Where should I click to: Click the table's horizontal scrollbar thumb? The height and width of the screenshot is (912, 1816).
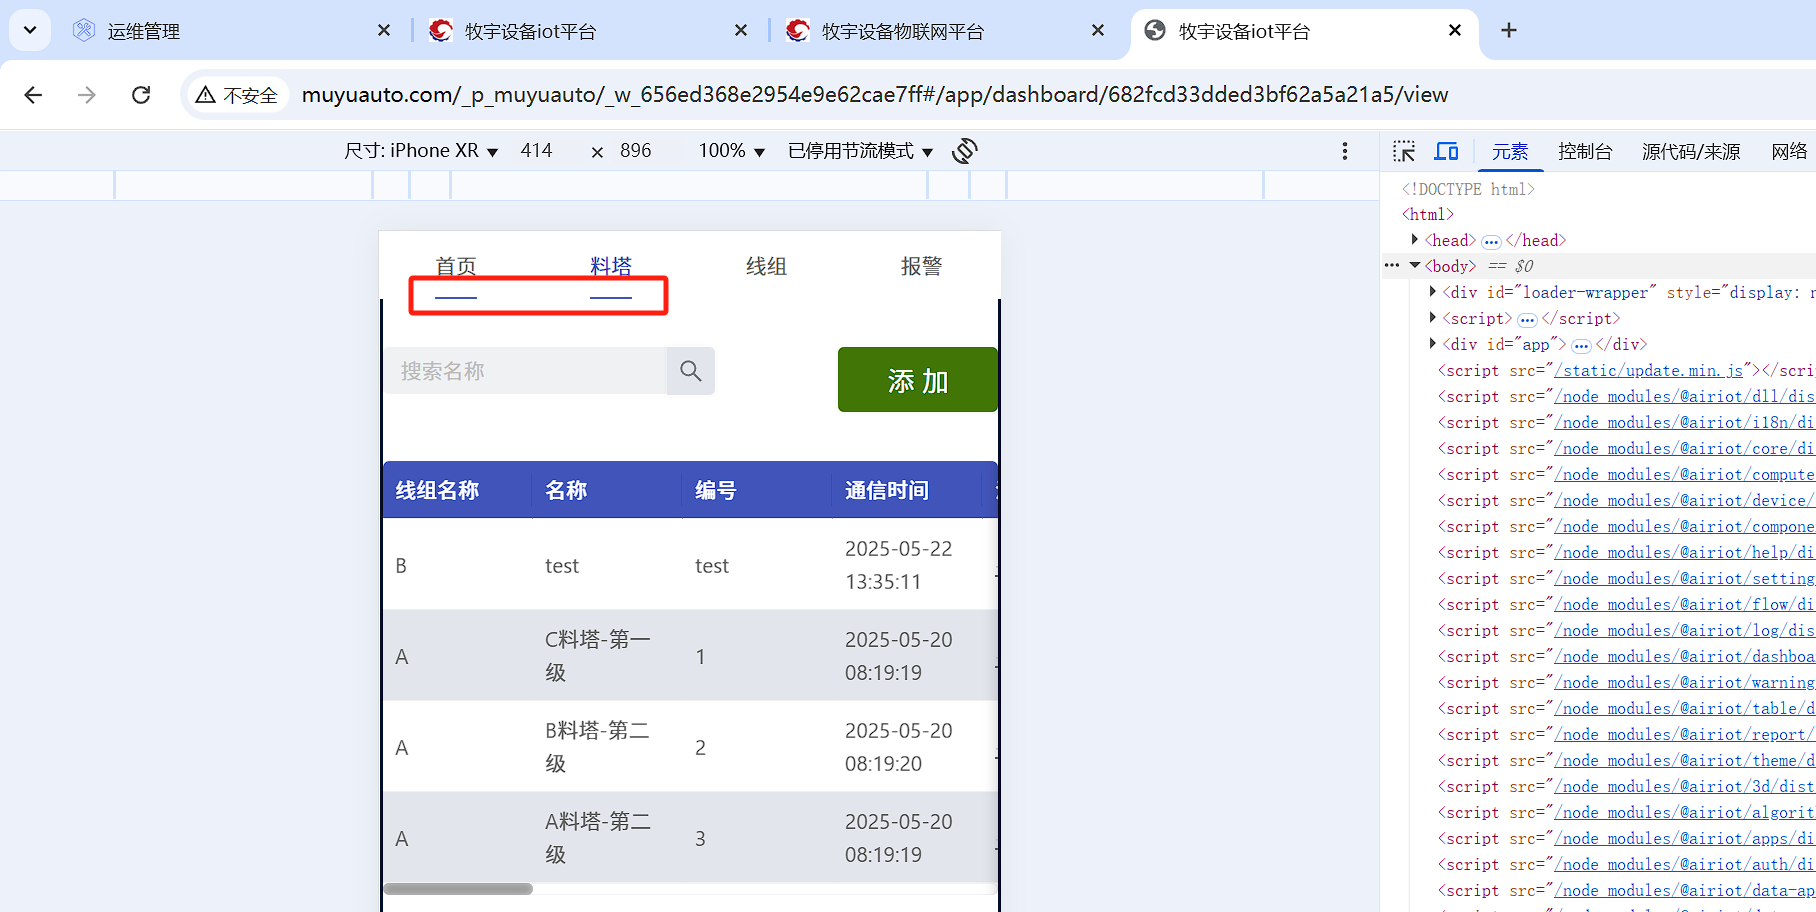tap(458, 888)
